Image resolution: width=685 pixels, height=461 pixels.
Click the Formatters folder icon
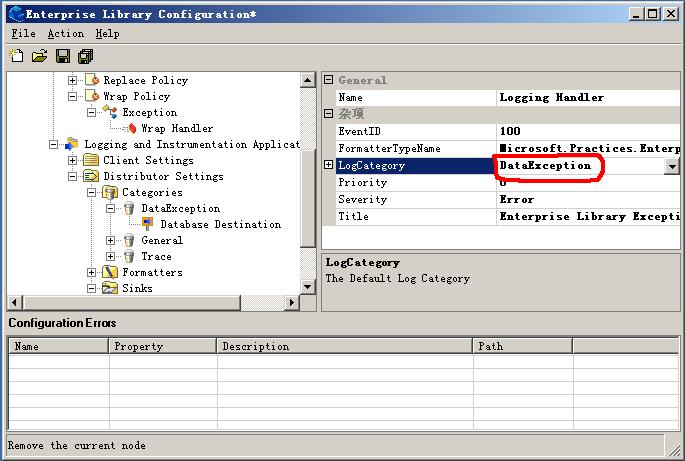pos(110,272)
